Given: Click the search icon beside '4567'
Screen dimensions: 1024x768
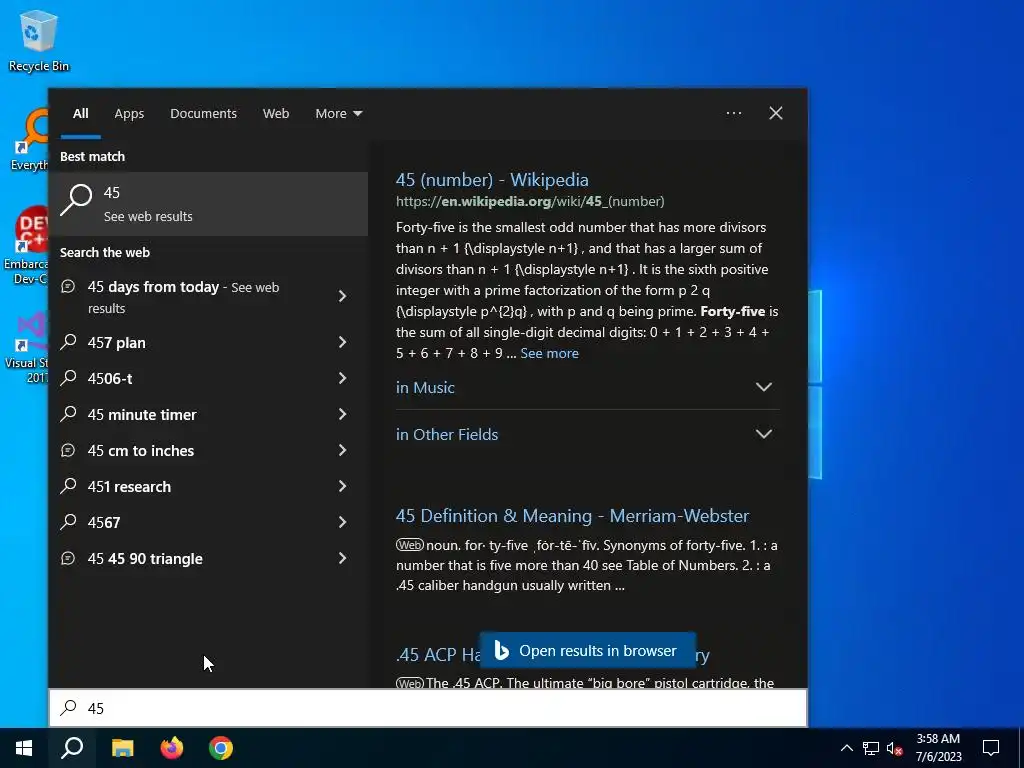Looking at the screenshot, I should tap(69, 521).
